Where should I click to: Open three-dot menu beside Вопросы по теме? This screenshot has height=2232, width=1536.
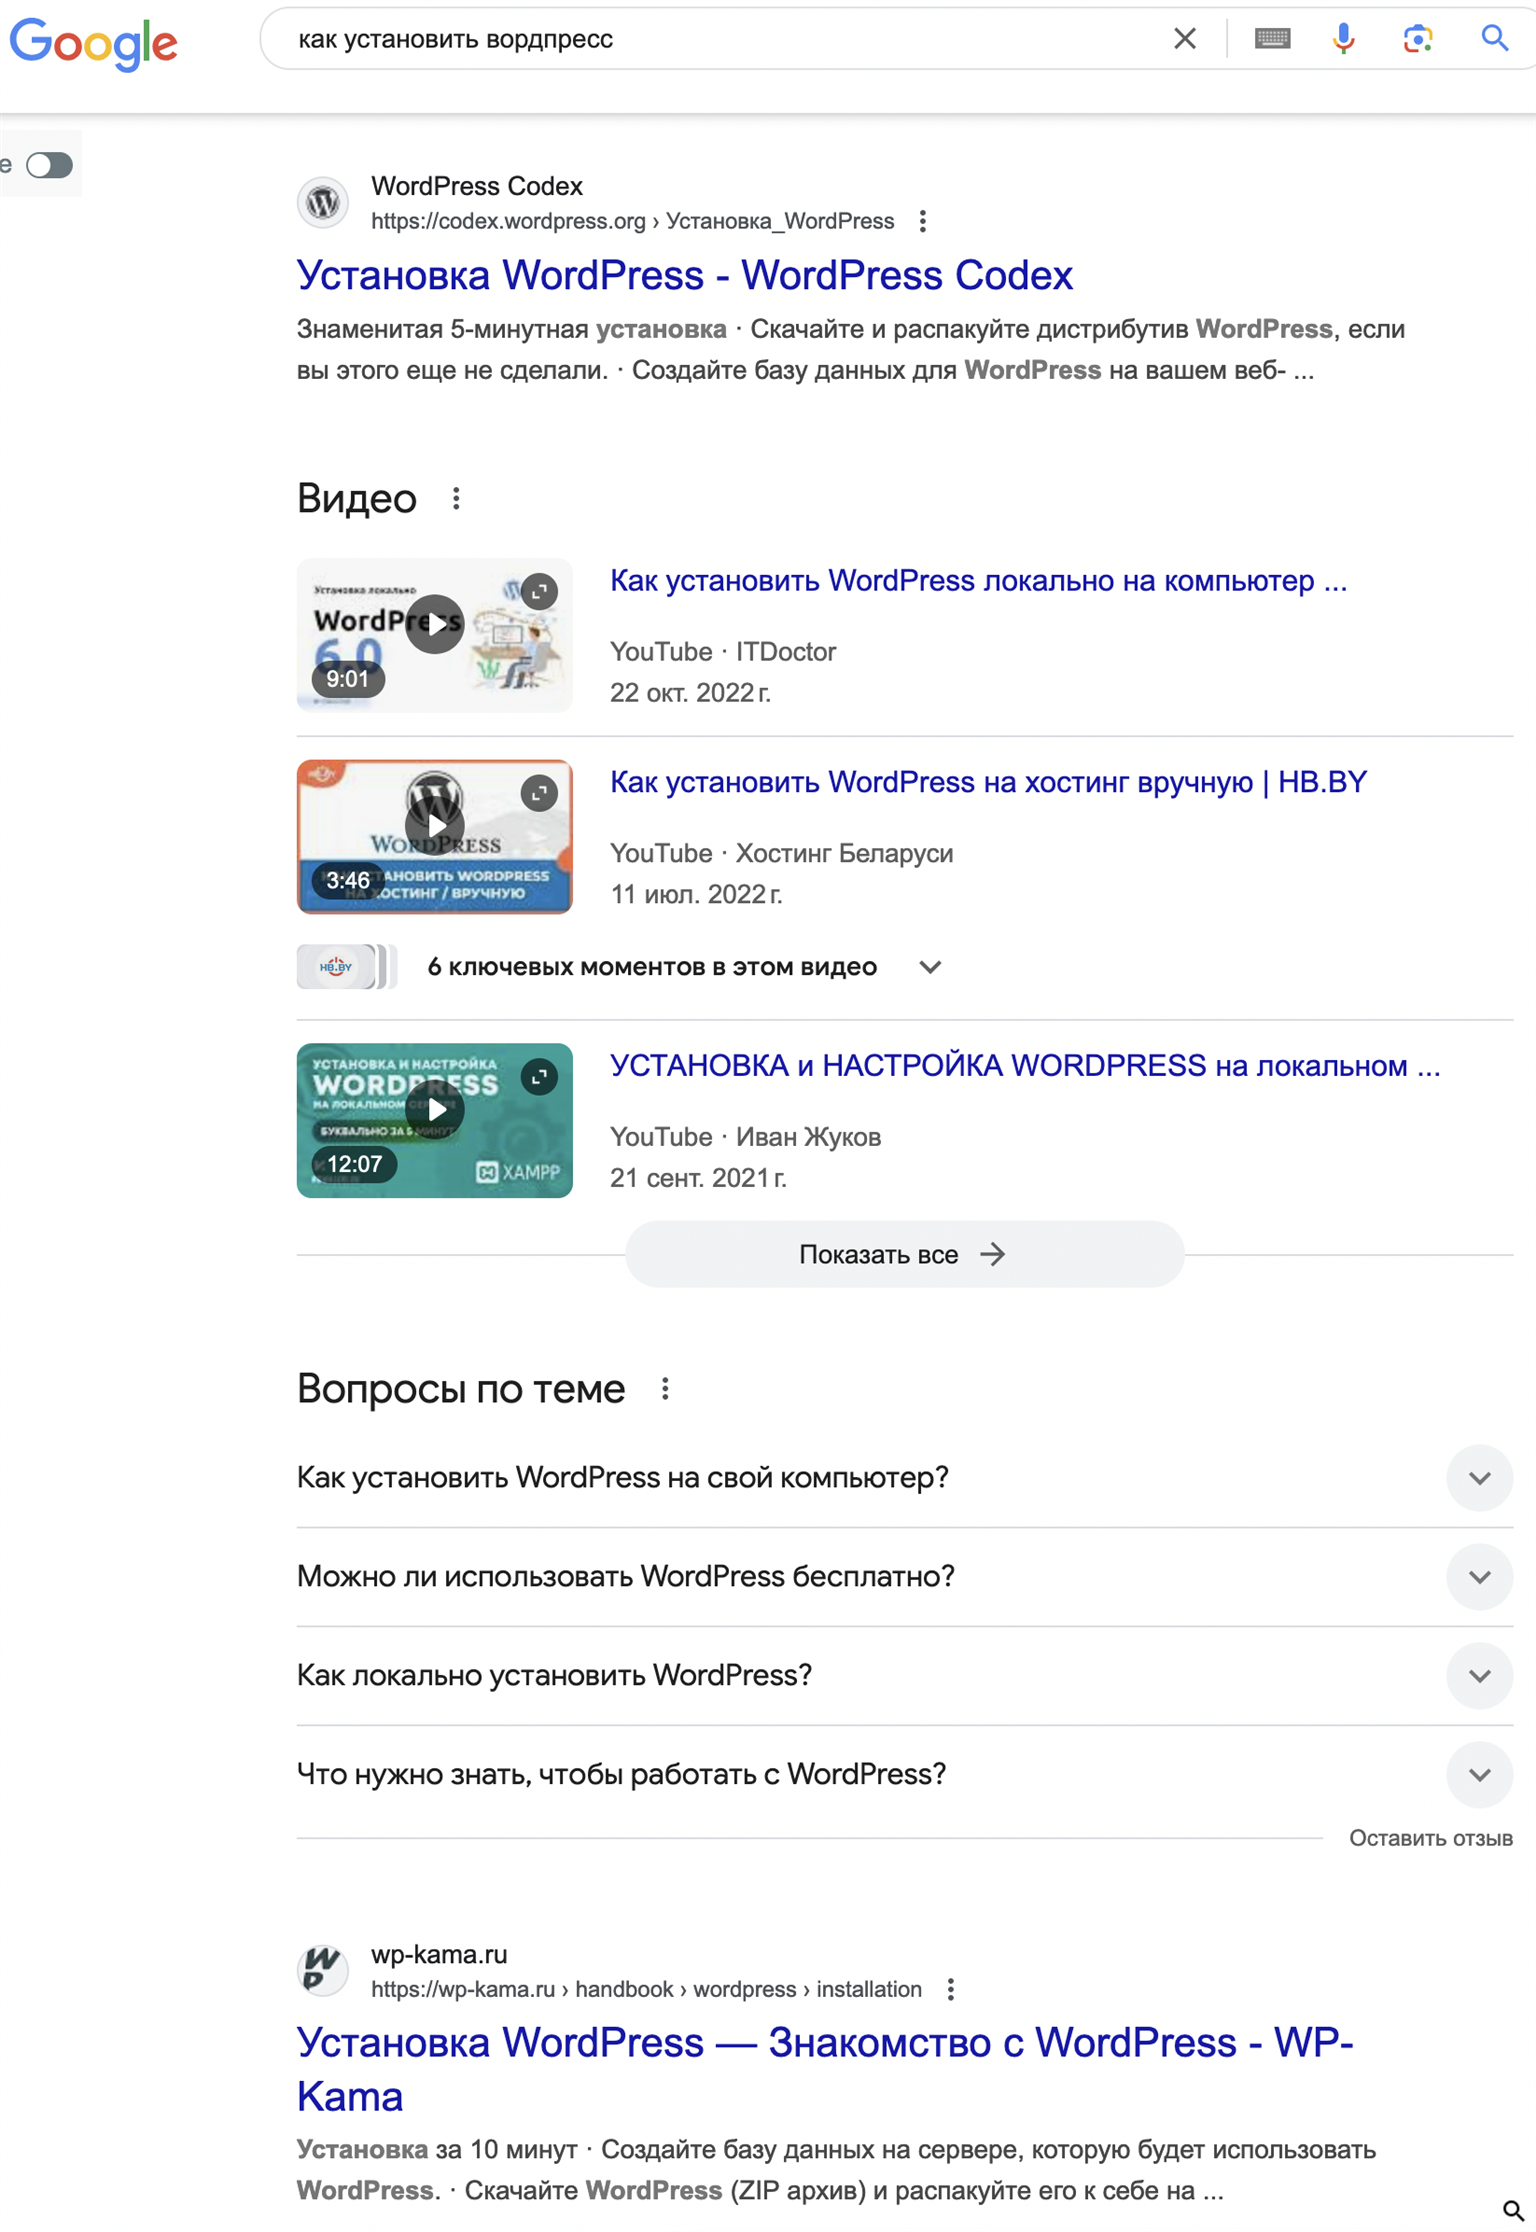pyautogui.click(x=665, y=1389)
